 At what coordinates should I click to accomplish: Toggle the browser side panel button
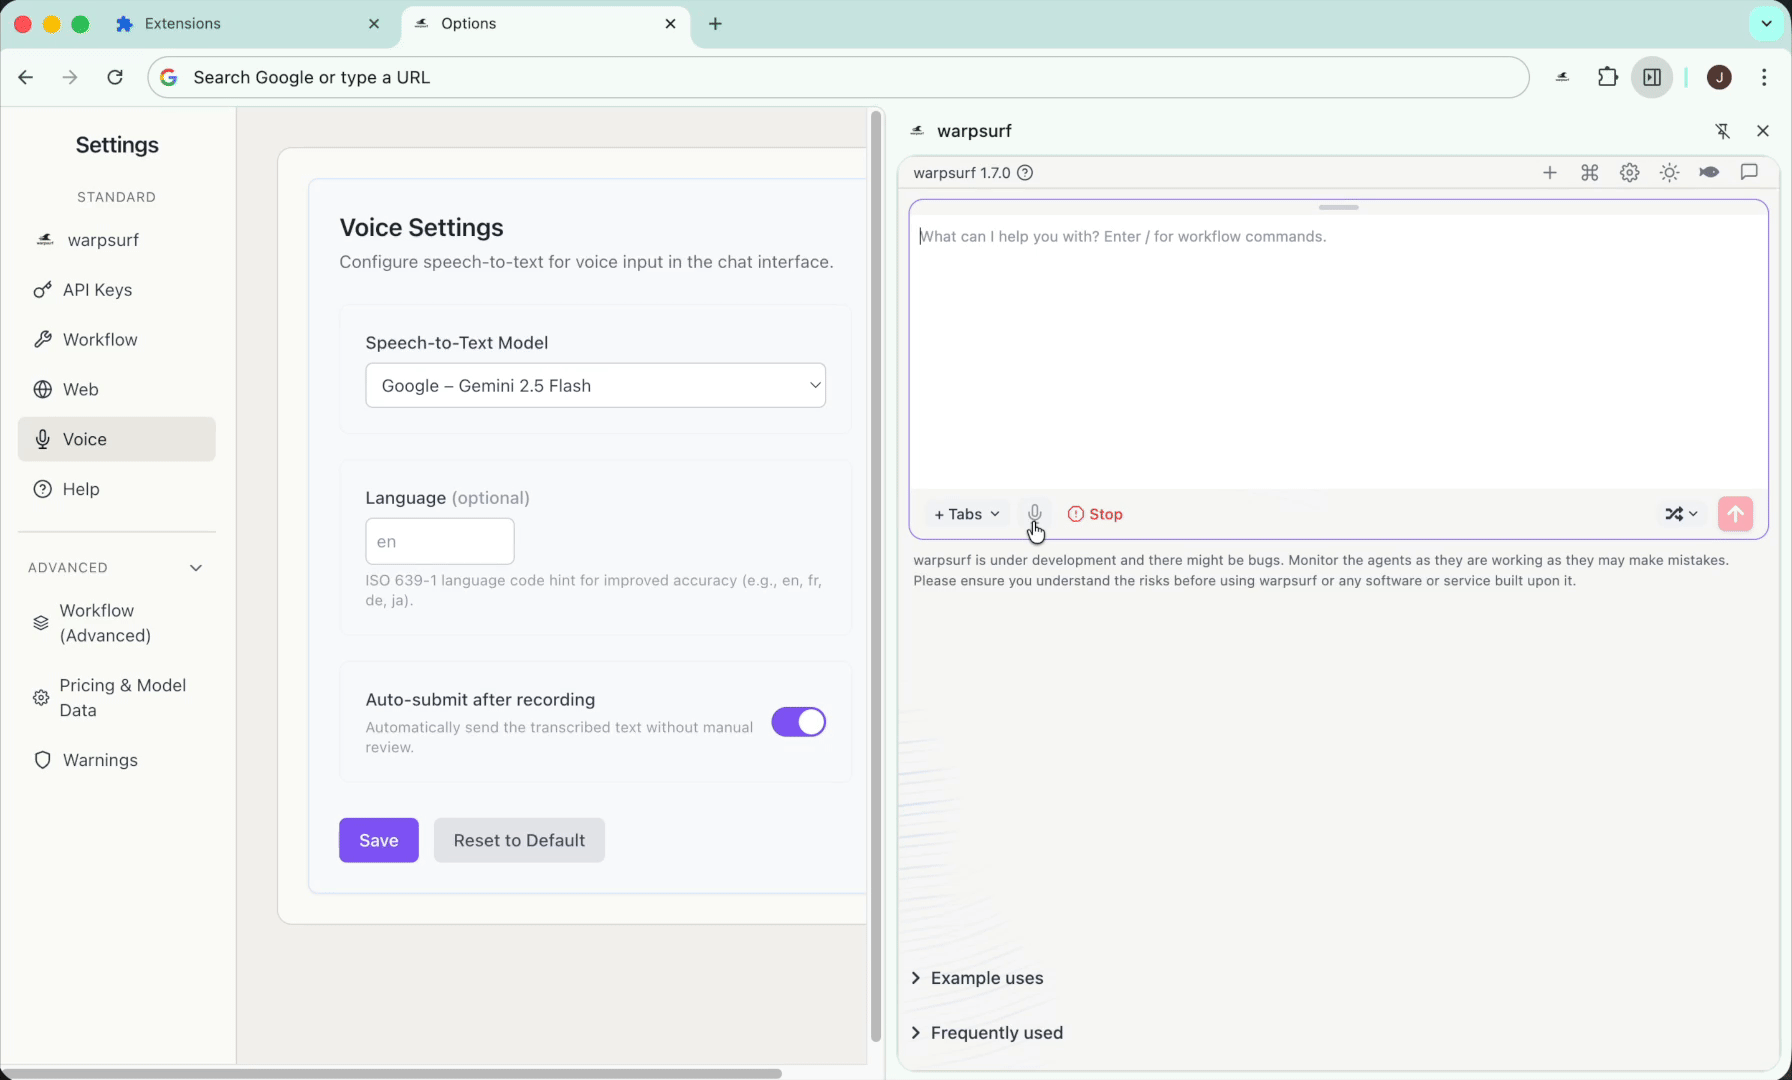point(1652,77)
